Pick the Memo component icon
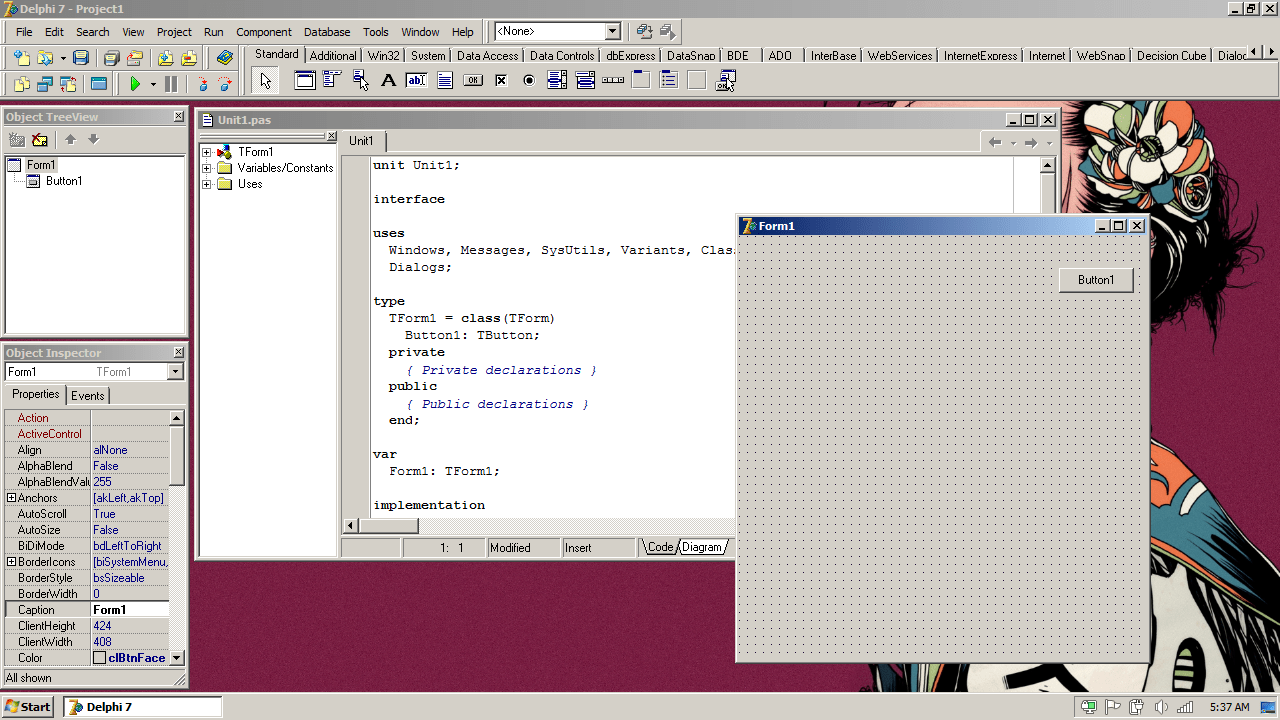This screenshot has height=720, width=1280. (x=445, y=80)
